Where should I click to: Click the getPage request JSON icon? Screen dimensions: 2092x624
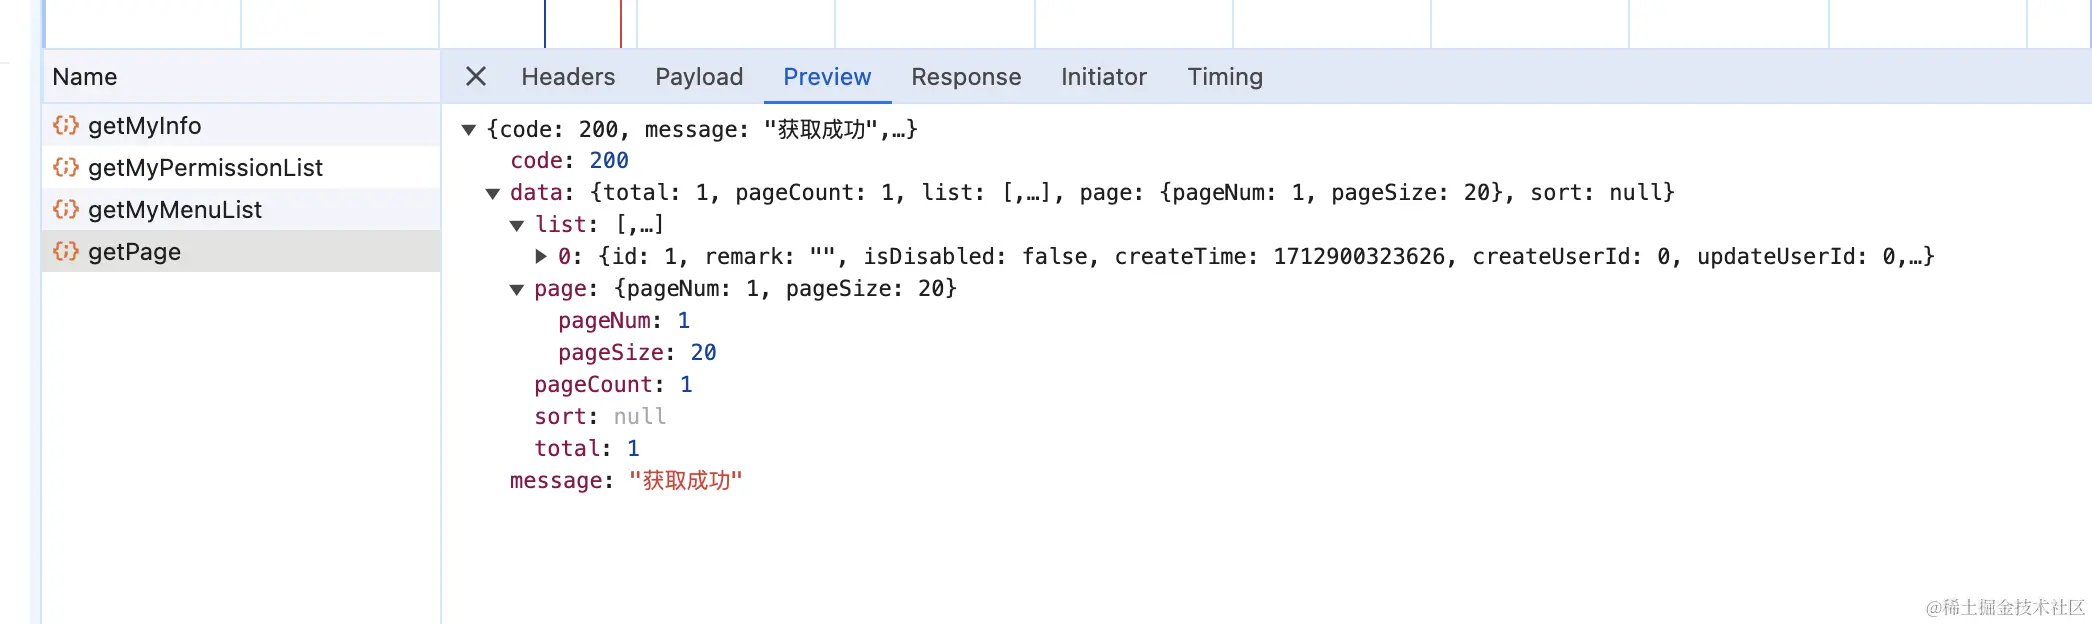[66, 252]
